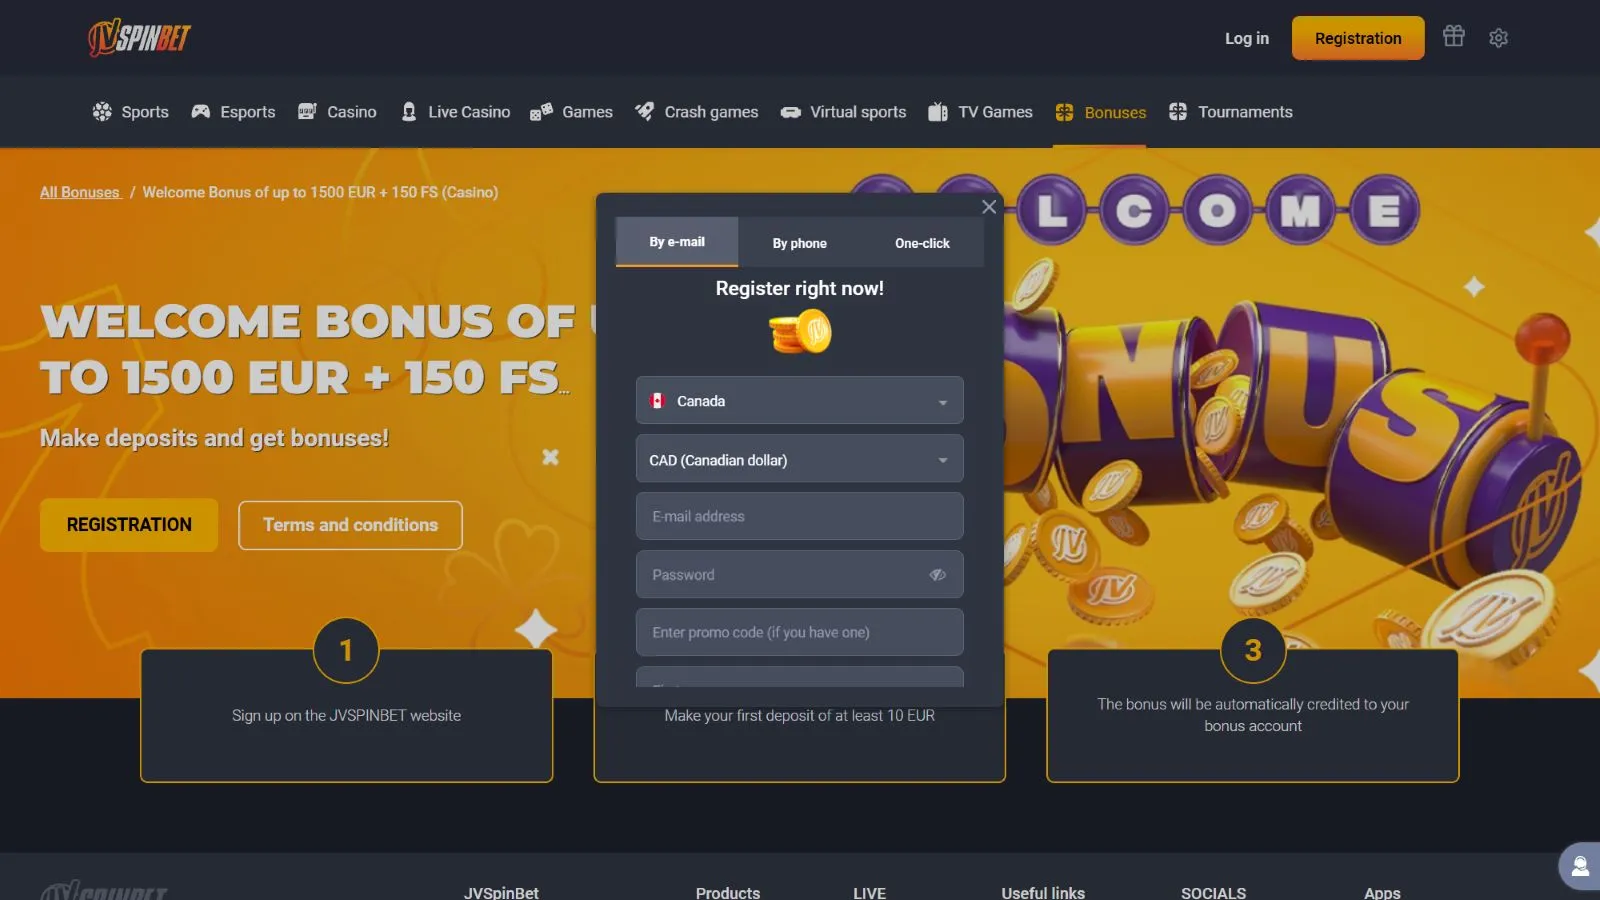Open the gift box promotions icon
This screenshot has height=900, width=1600.
pos(1453,37)
